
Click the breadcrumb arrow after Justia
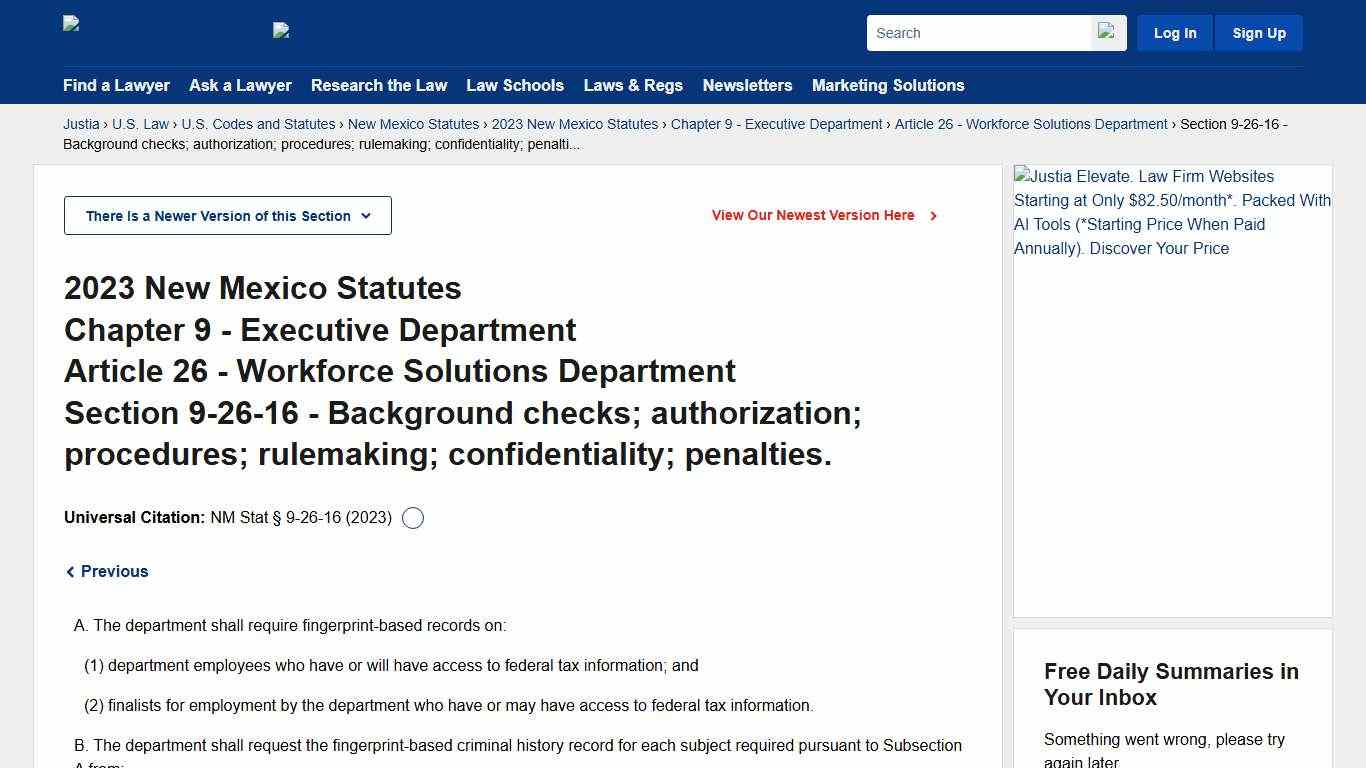coord(107,124)
